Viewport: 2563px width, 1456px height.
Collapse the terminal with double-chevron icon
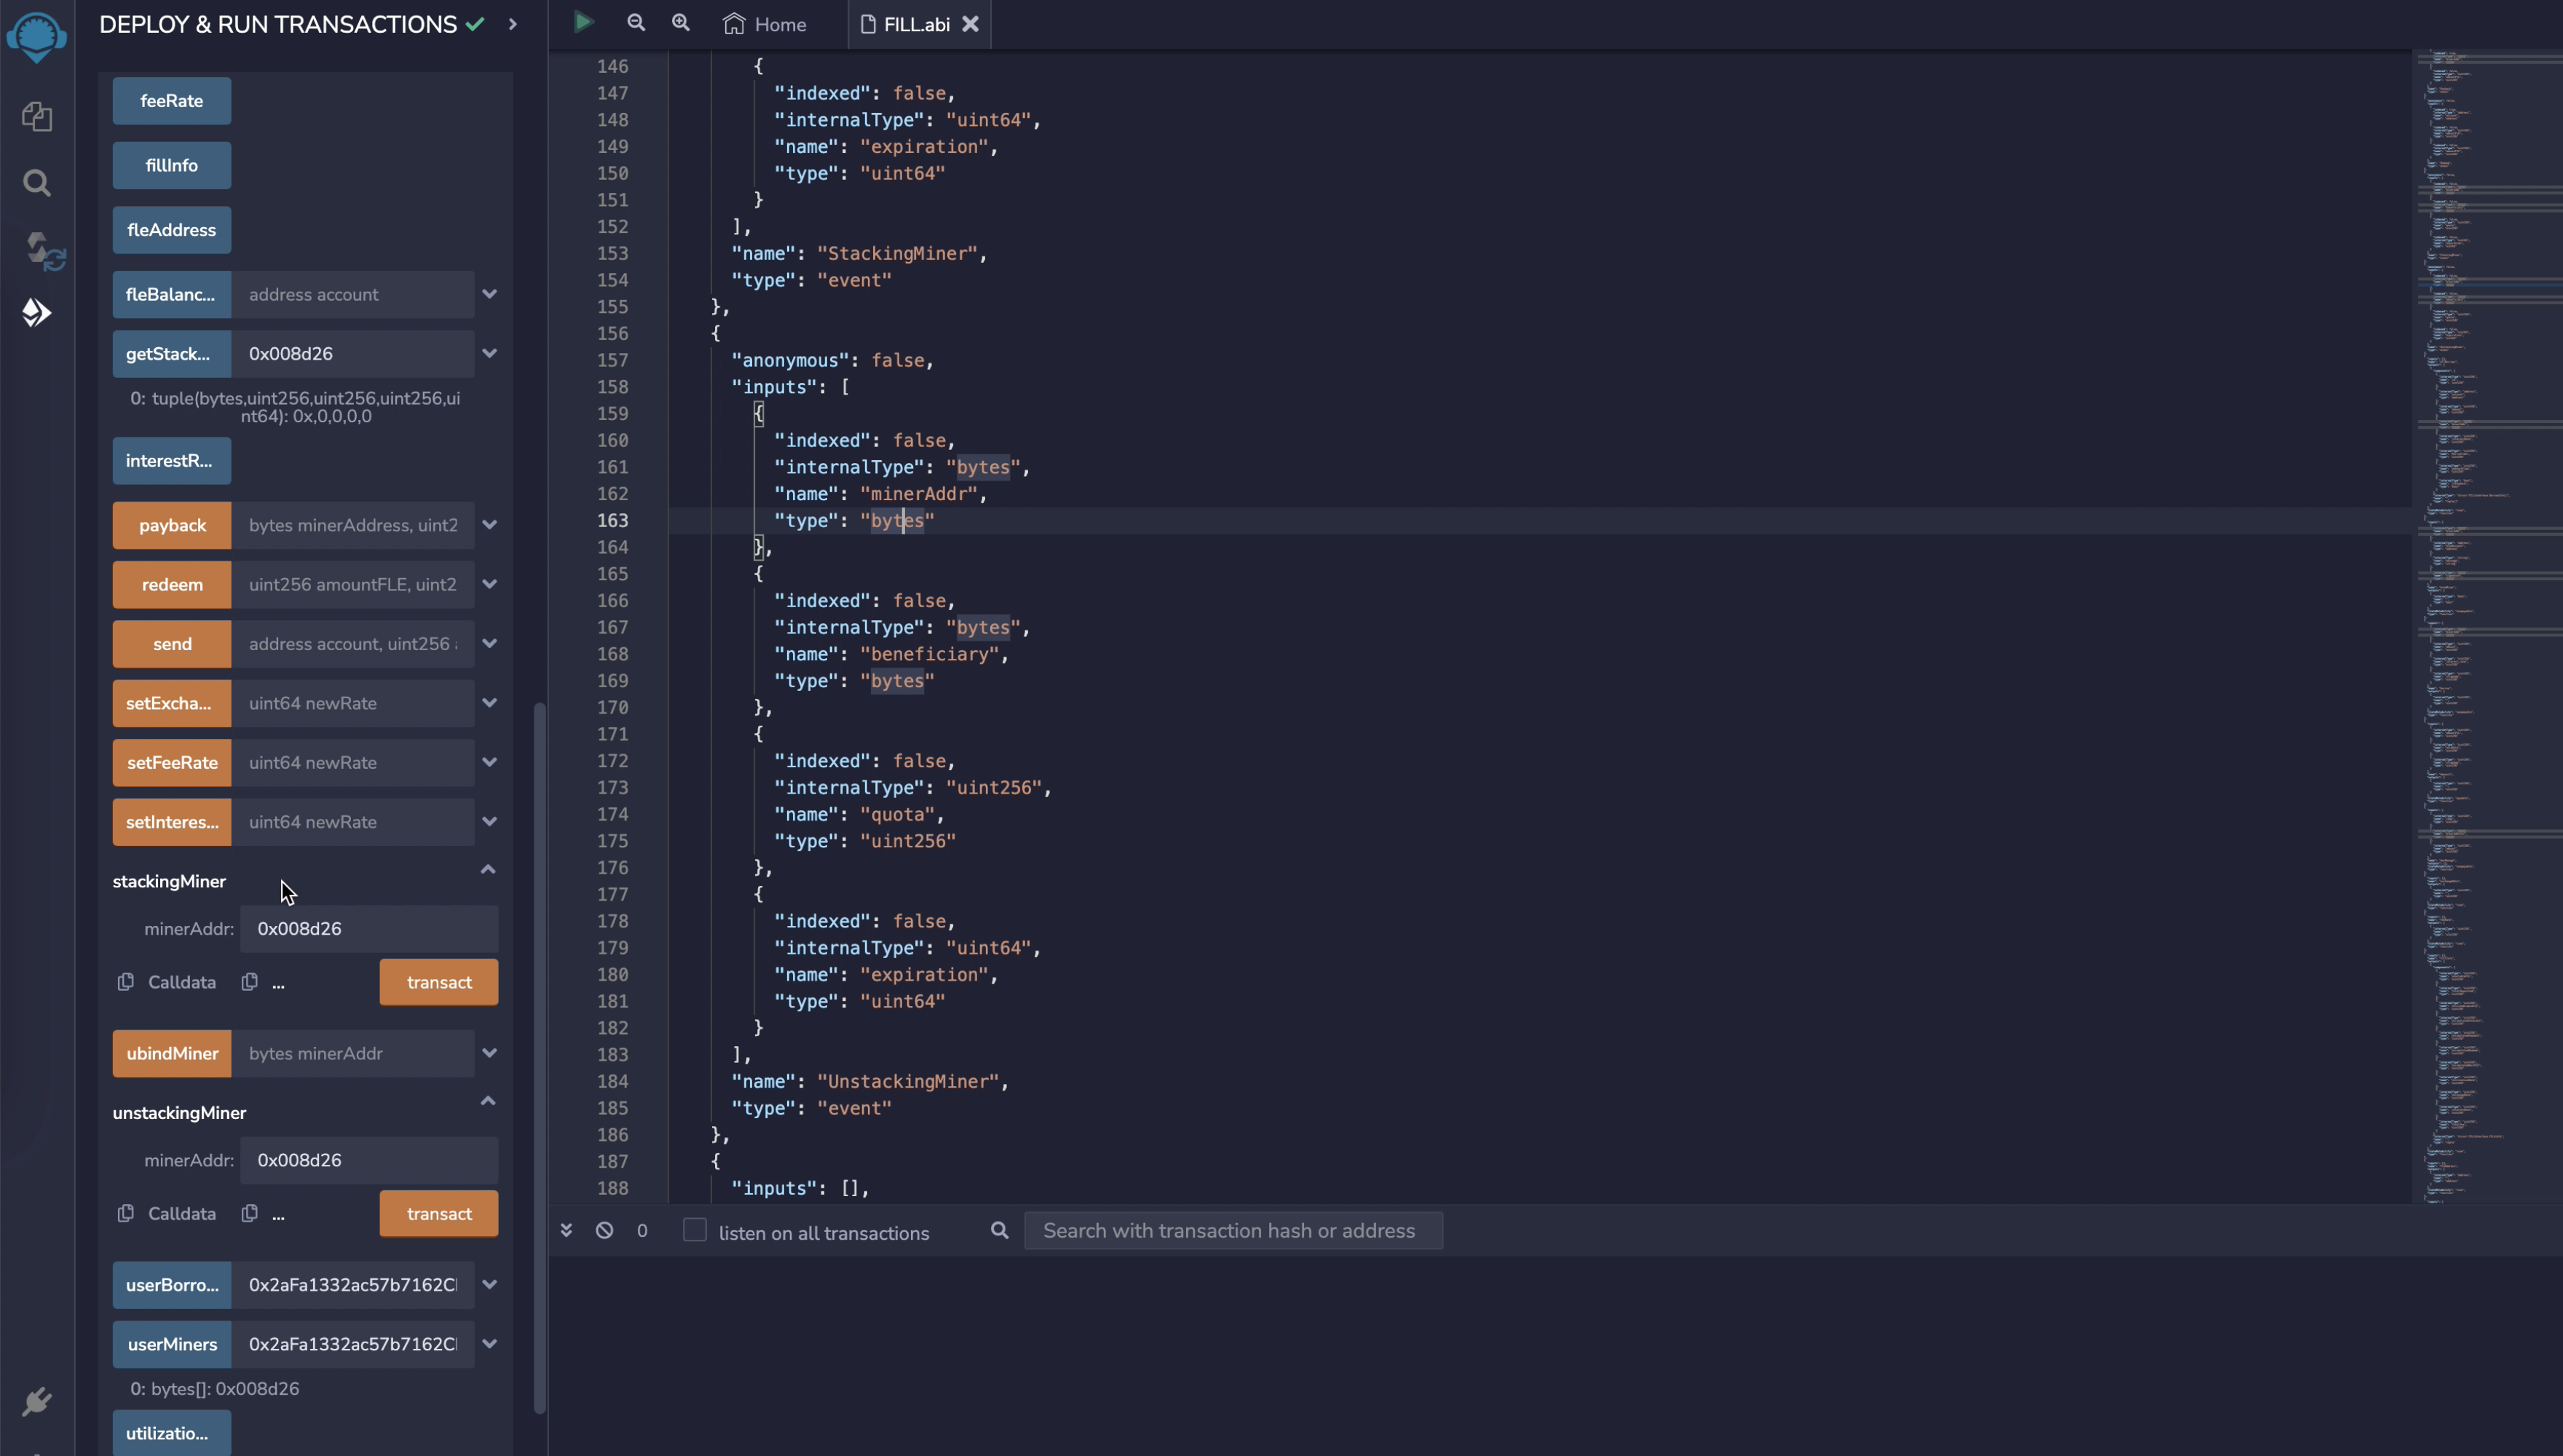click(566, 1230)
